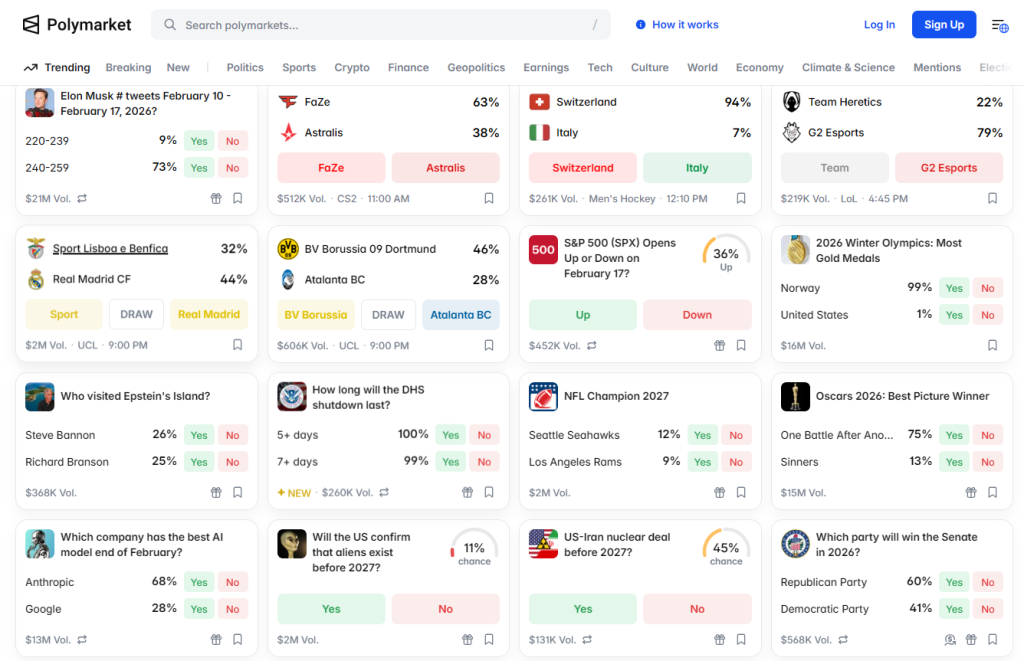This screenshot has height=661, width=1024.
Task: Click the profile icon on Senate 2026 card
Action: [x=950, y=639]
